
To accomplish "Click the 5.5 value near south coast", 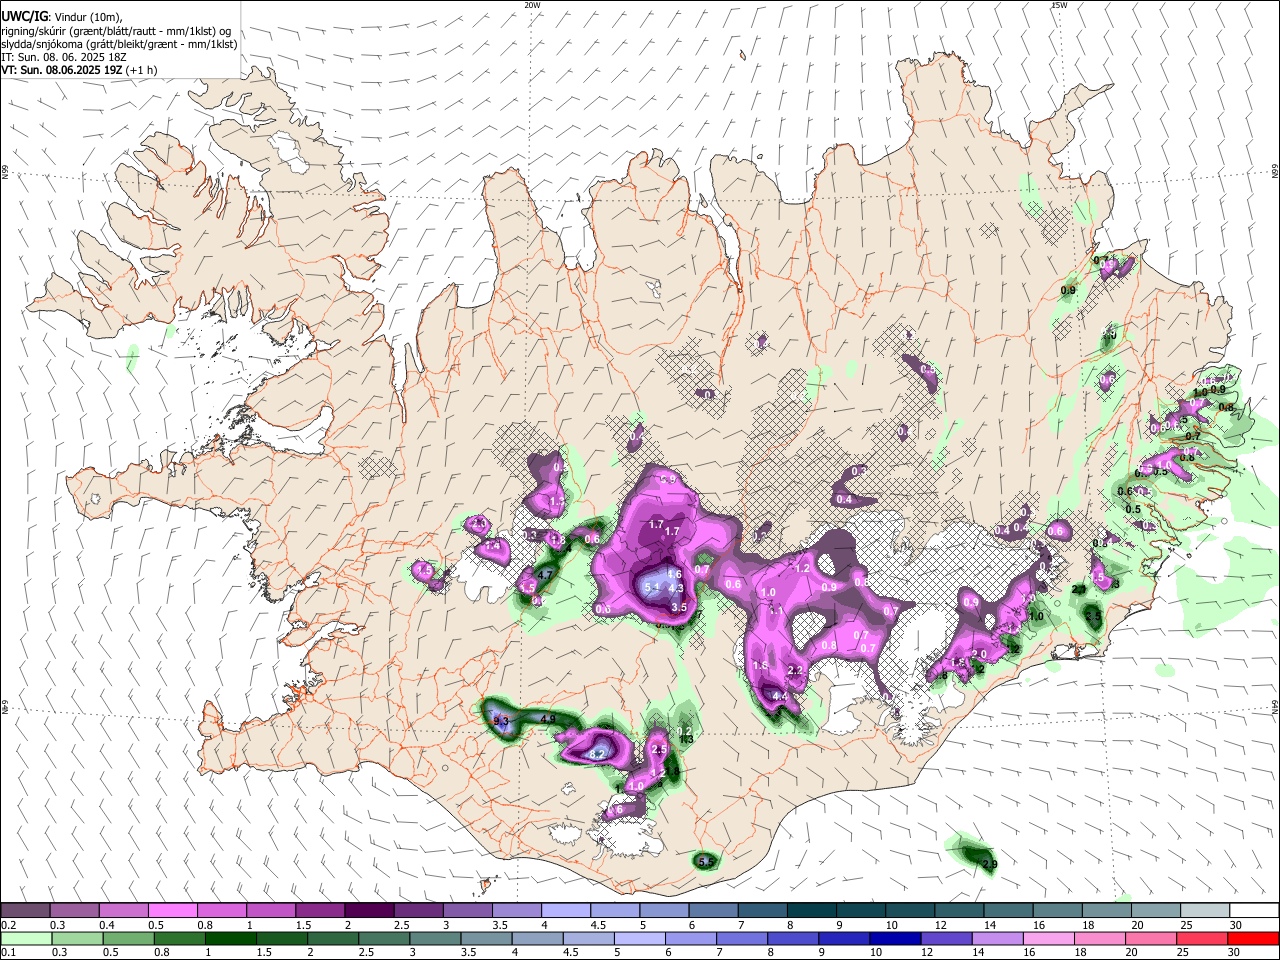I will tap(706, 862).
